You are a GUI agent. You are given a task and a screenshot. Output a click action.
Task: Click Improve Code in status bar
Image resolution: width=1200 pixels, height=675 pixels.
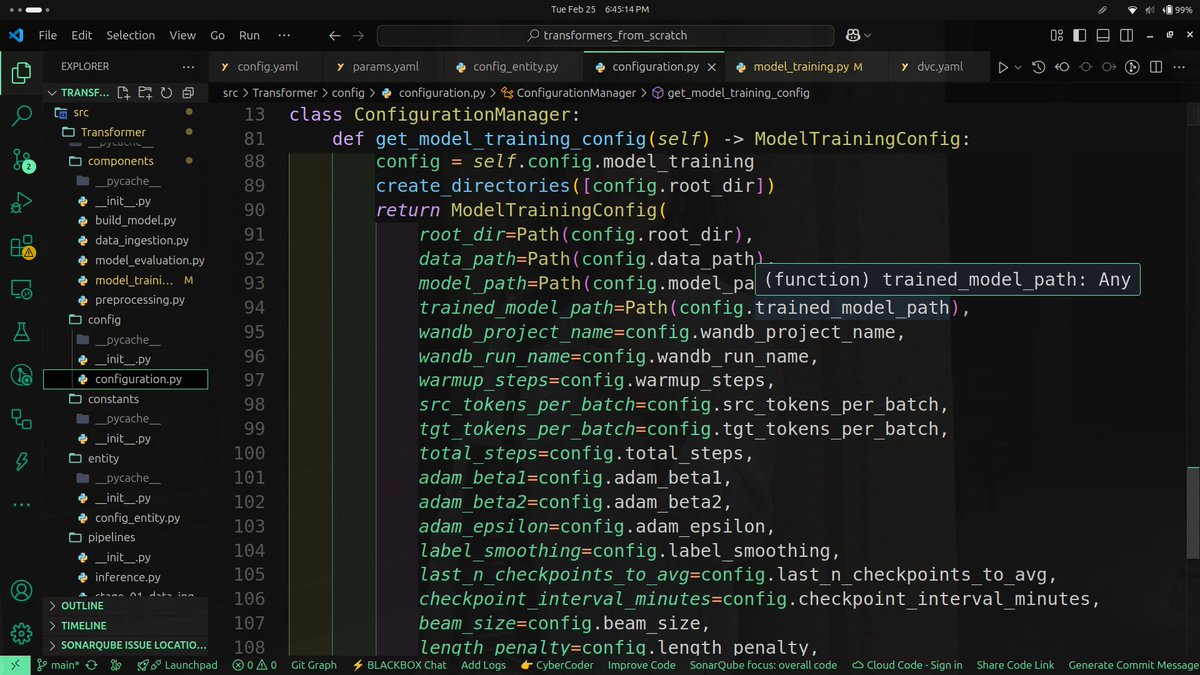(641, 665)
